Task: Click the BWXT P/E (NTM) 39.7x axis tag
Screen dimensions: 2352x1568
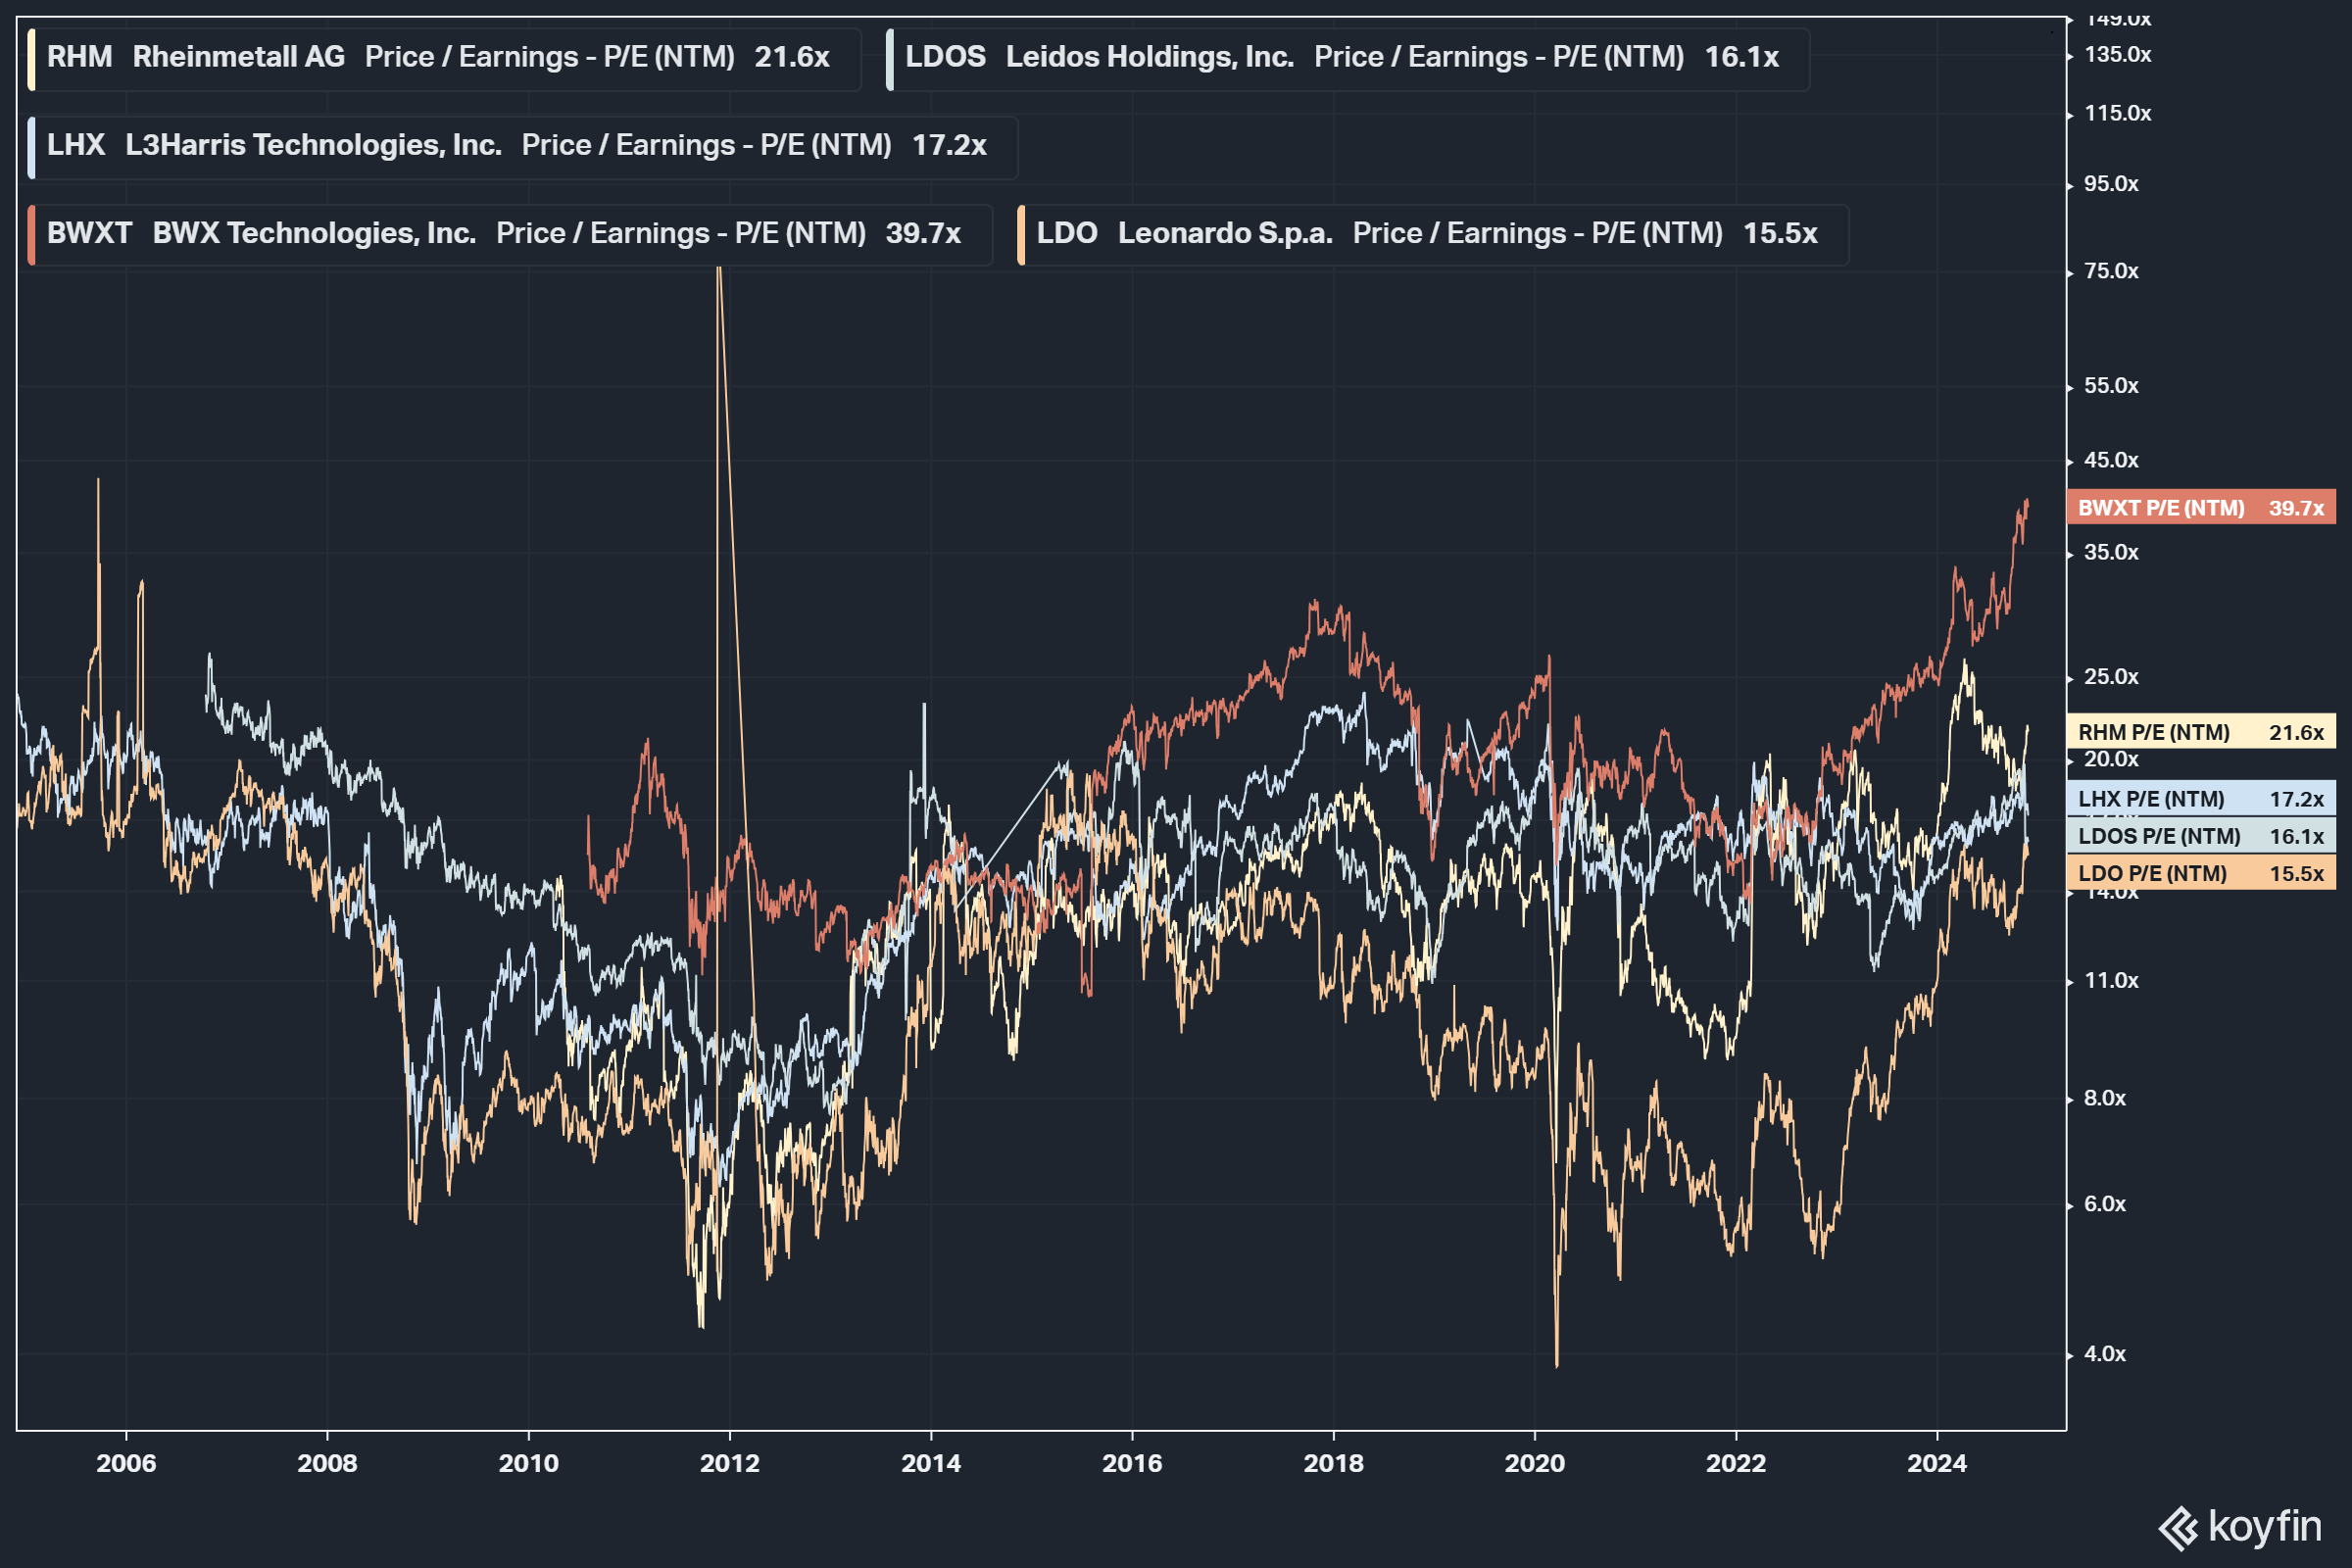Action: [x=2200, y=508]
